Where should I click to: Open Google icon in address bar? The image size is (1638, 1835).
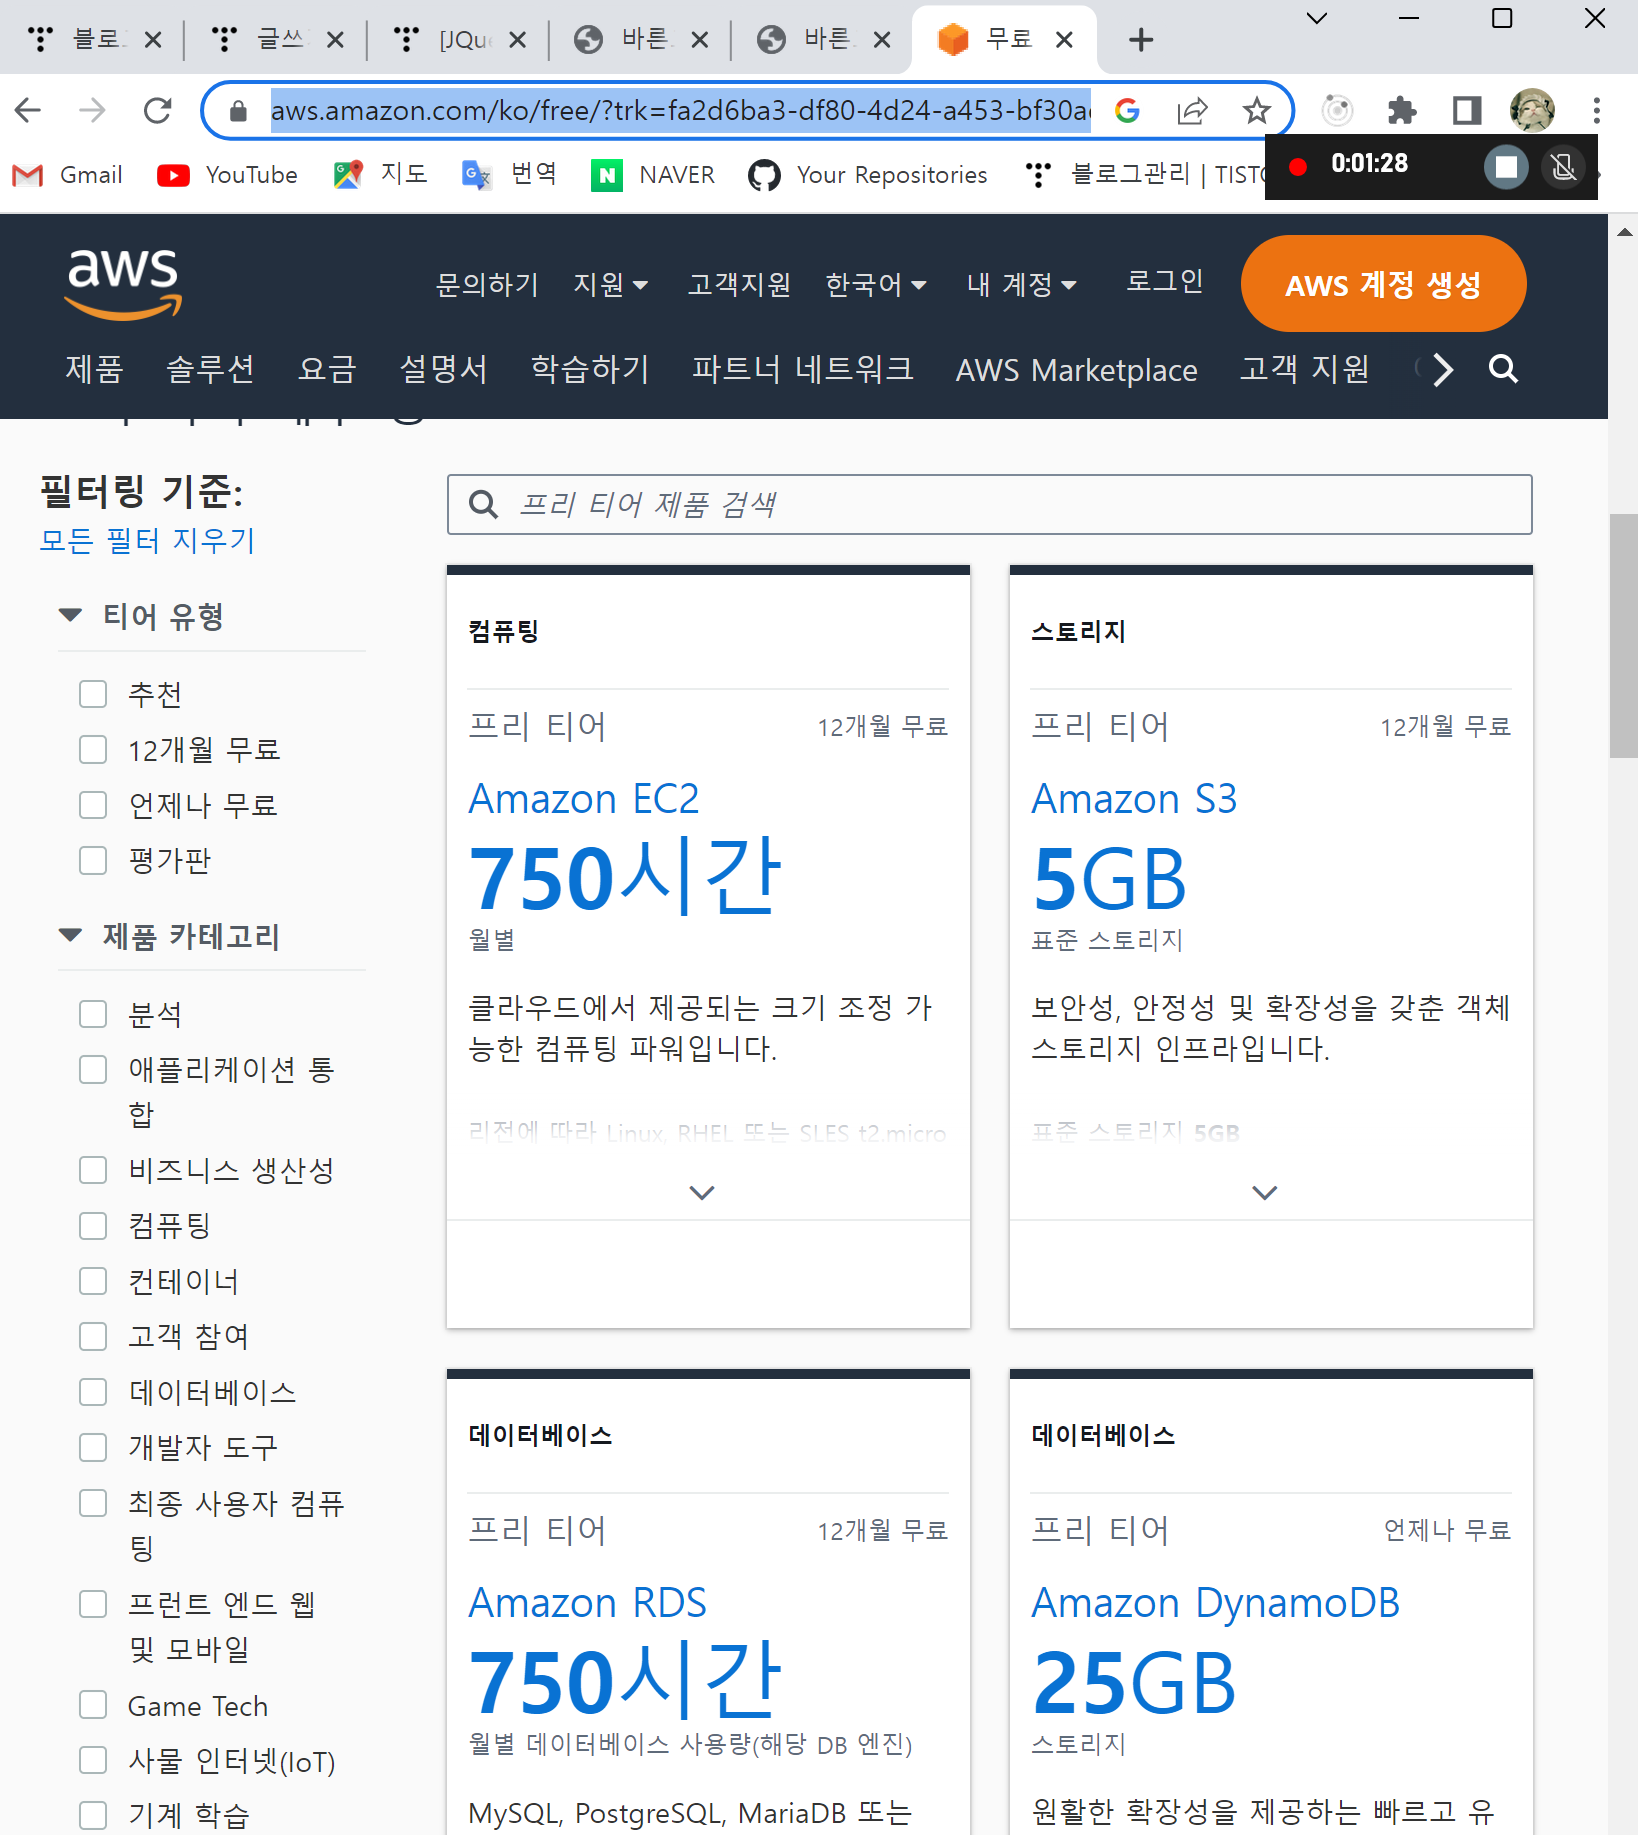click(1128, 110)
